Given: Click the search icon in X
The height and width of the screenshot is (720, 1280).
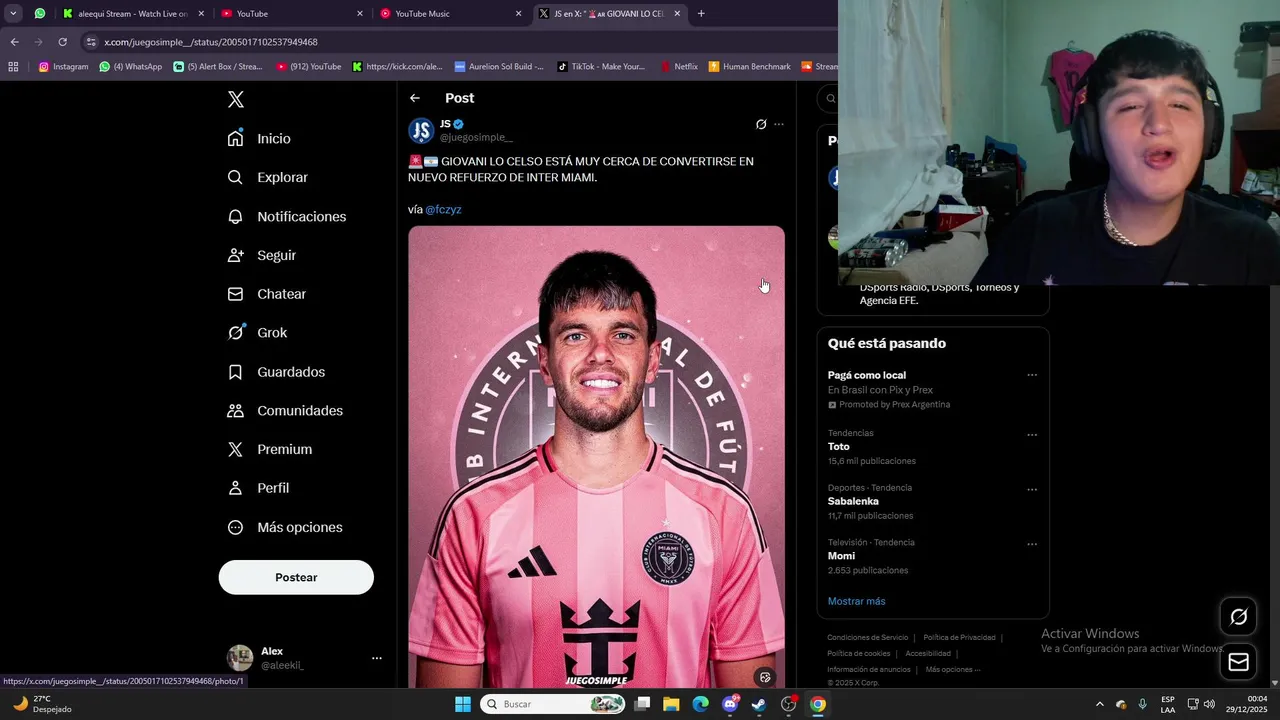Looking at the screenshot, I should point(830,98).
